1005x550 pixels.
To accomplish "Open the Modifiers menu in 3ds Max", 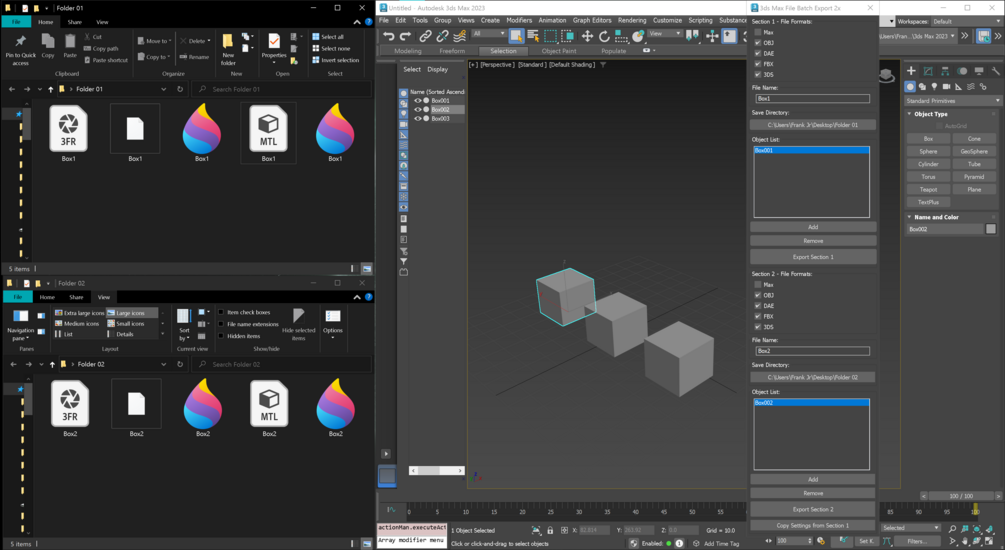I will (x=519, y=21).
